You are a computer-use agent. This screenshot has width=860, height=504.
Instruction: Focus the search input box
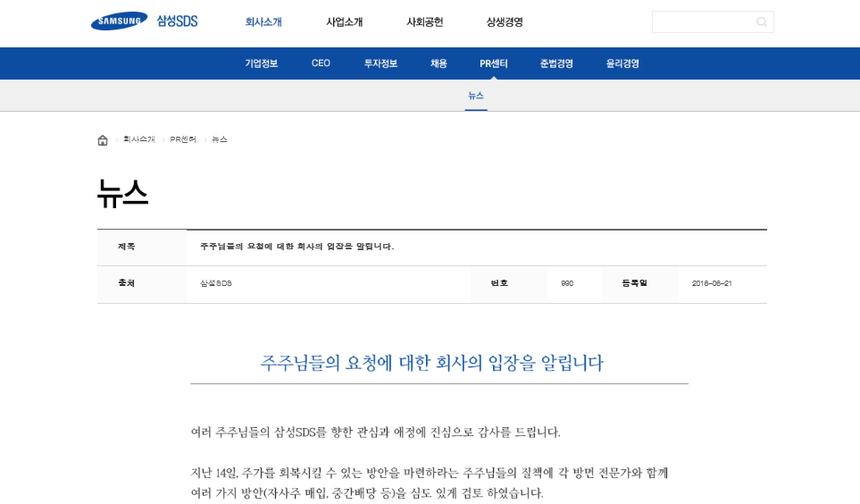click(702, 22)
